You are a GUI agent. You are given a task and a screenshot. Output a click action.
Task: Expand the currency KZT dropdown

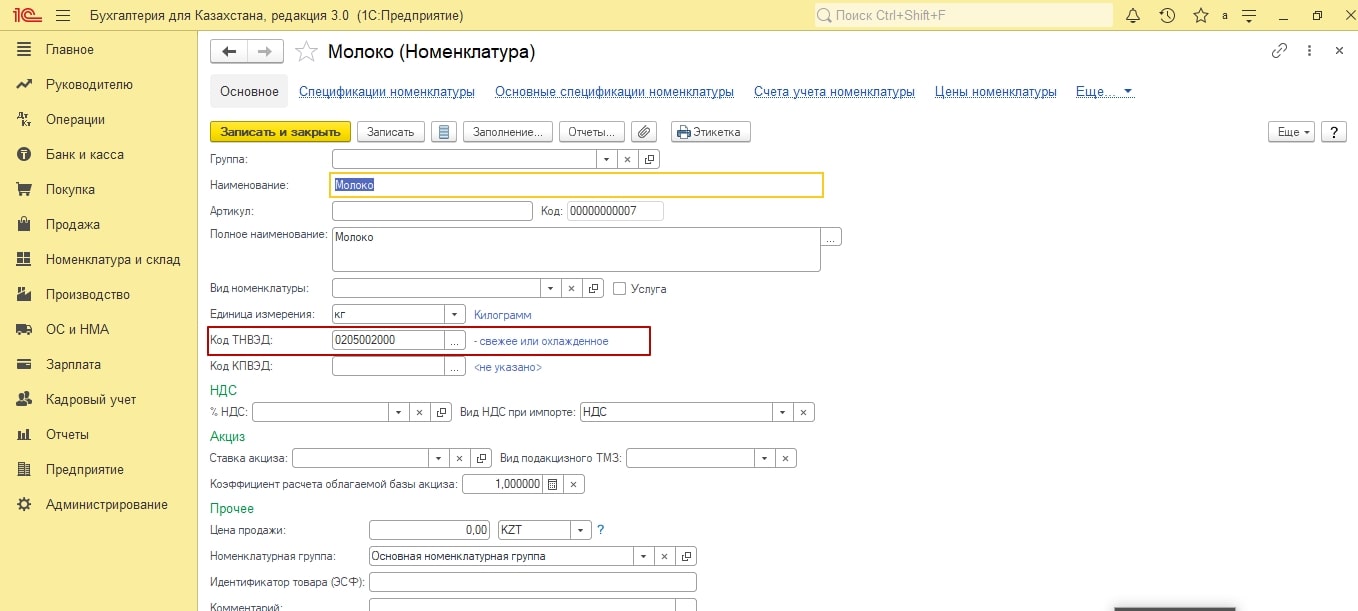point(580,530)
